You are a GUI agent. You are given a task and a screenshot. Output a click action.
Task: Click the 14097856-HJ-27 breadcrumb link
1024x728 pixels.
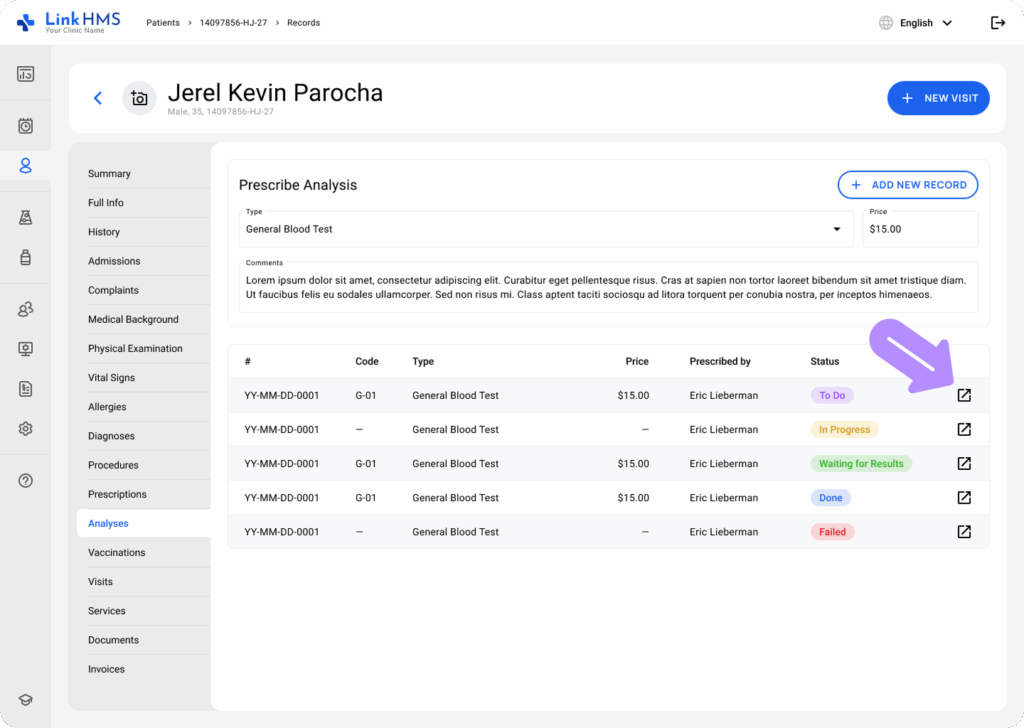tap(233, 23)
